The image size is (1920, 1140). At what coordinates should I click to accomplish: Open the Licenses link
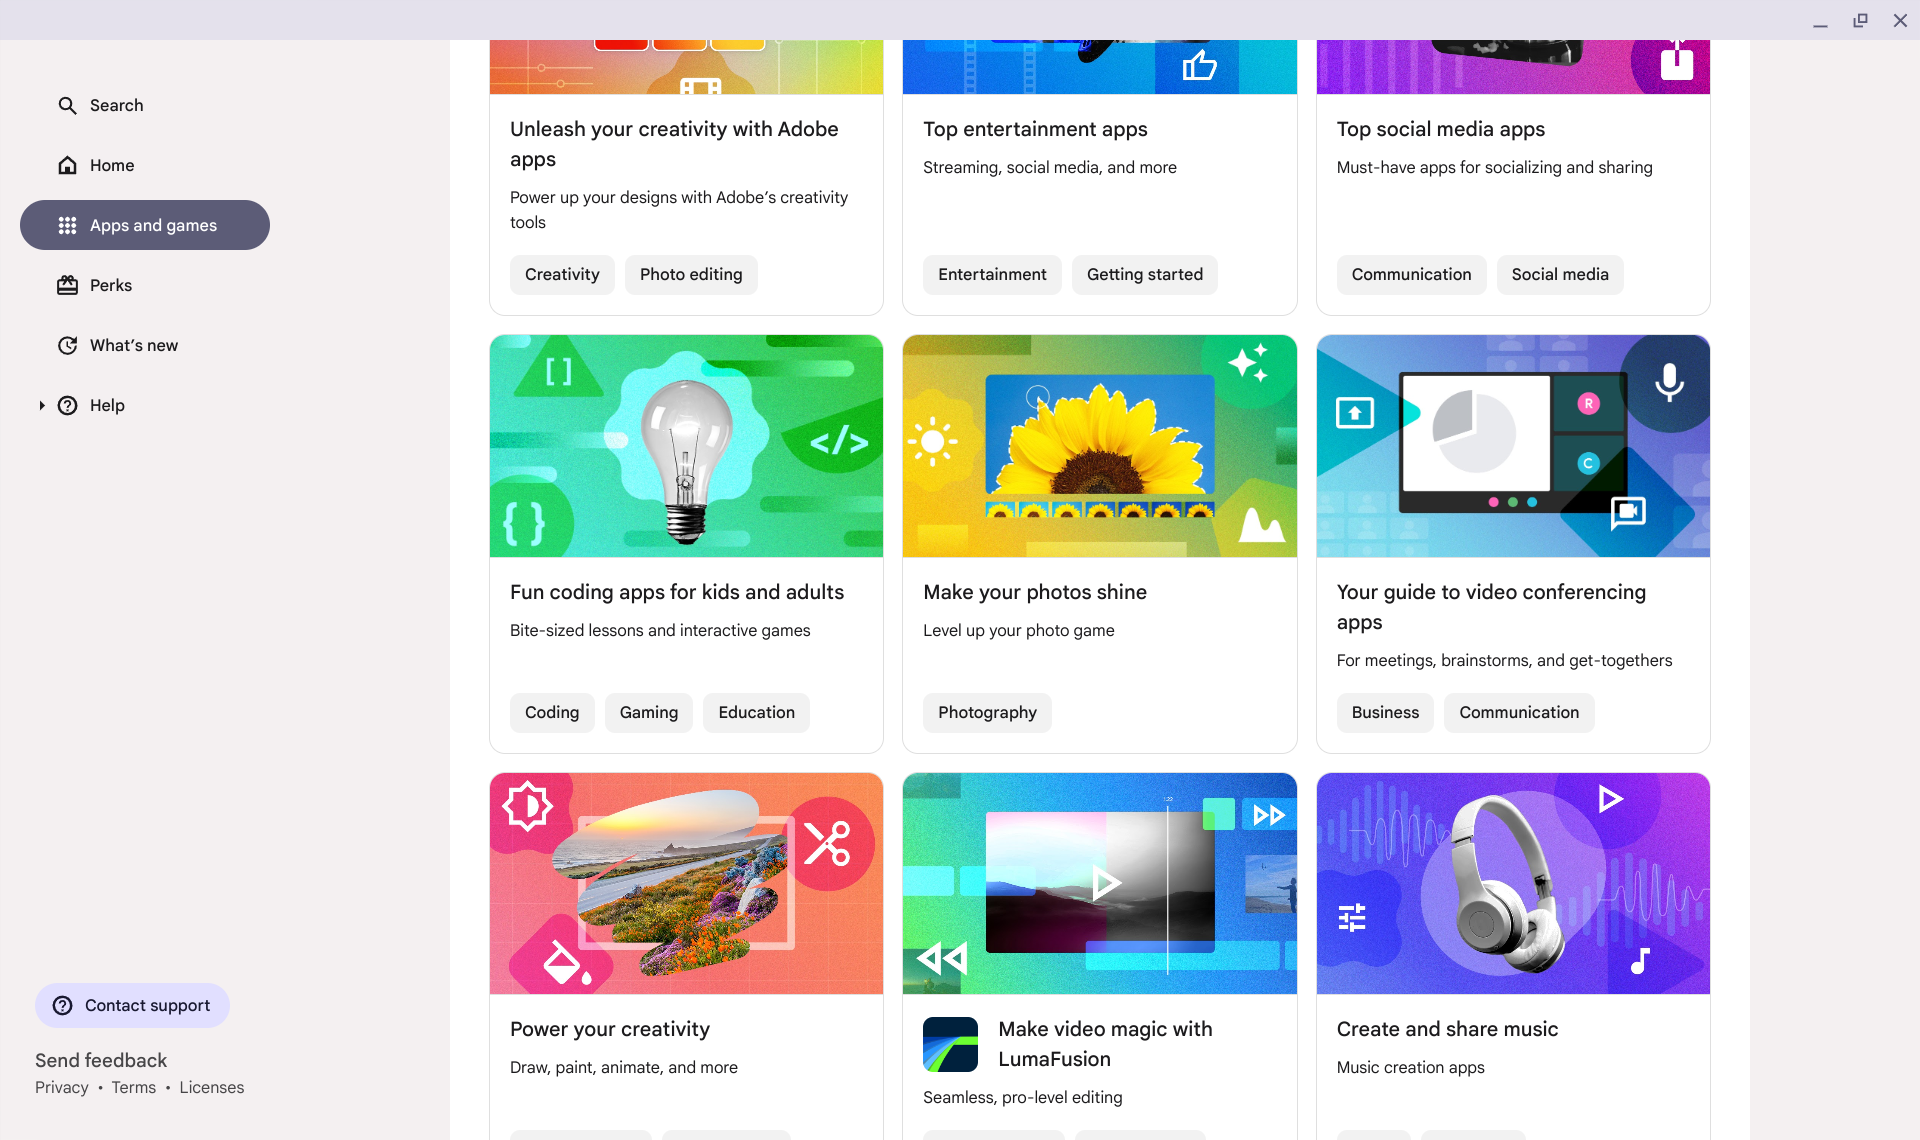point(211,1087)
